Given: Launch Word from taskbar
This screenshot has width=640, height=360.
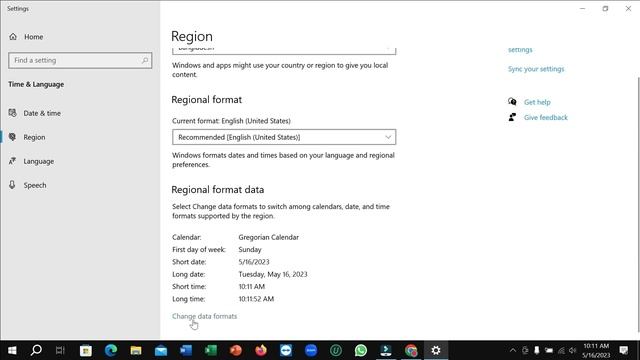Looking at the screenshot, I should click(x=186, y=350).
